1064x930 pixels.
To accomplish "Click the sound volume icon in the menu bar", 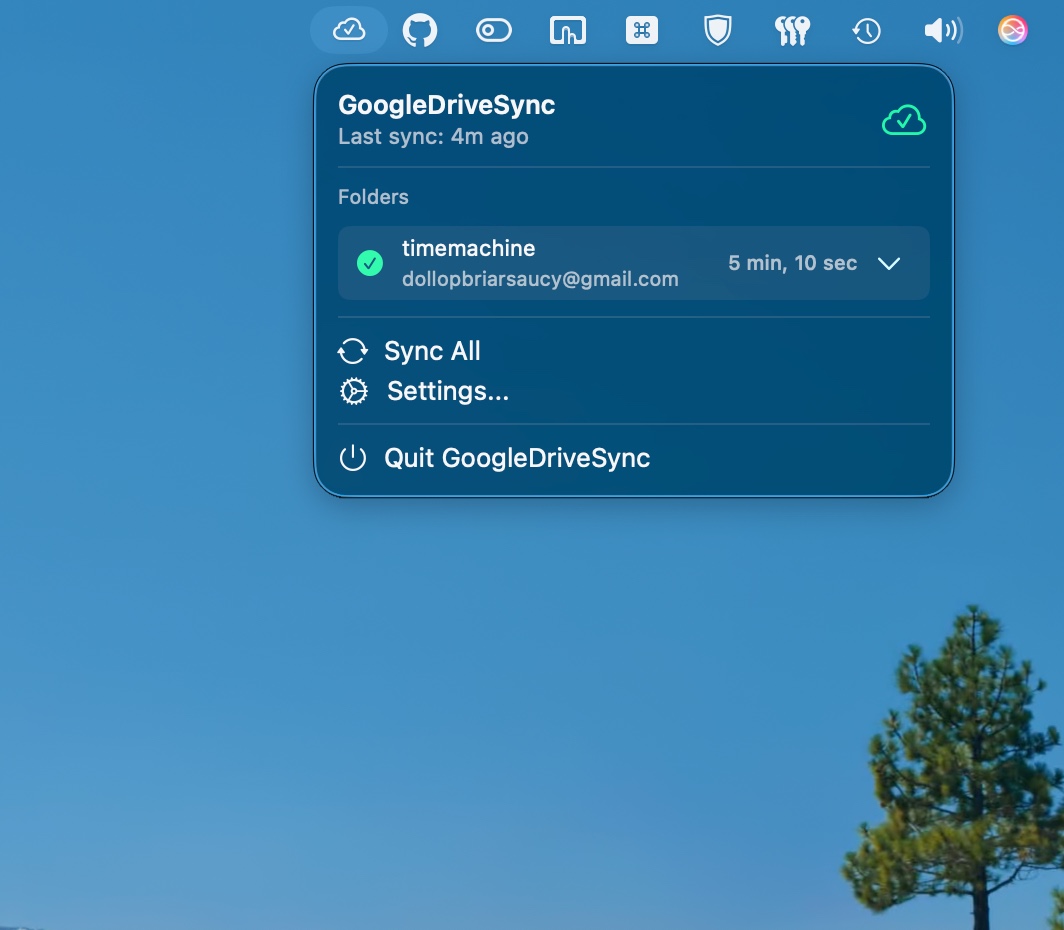I will (941, 30).
